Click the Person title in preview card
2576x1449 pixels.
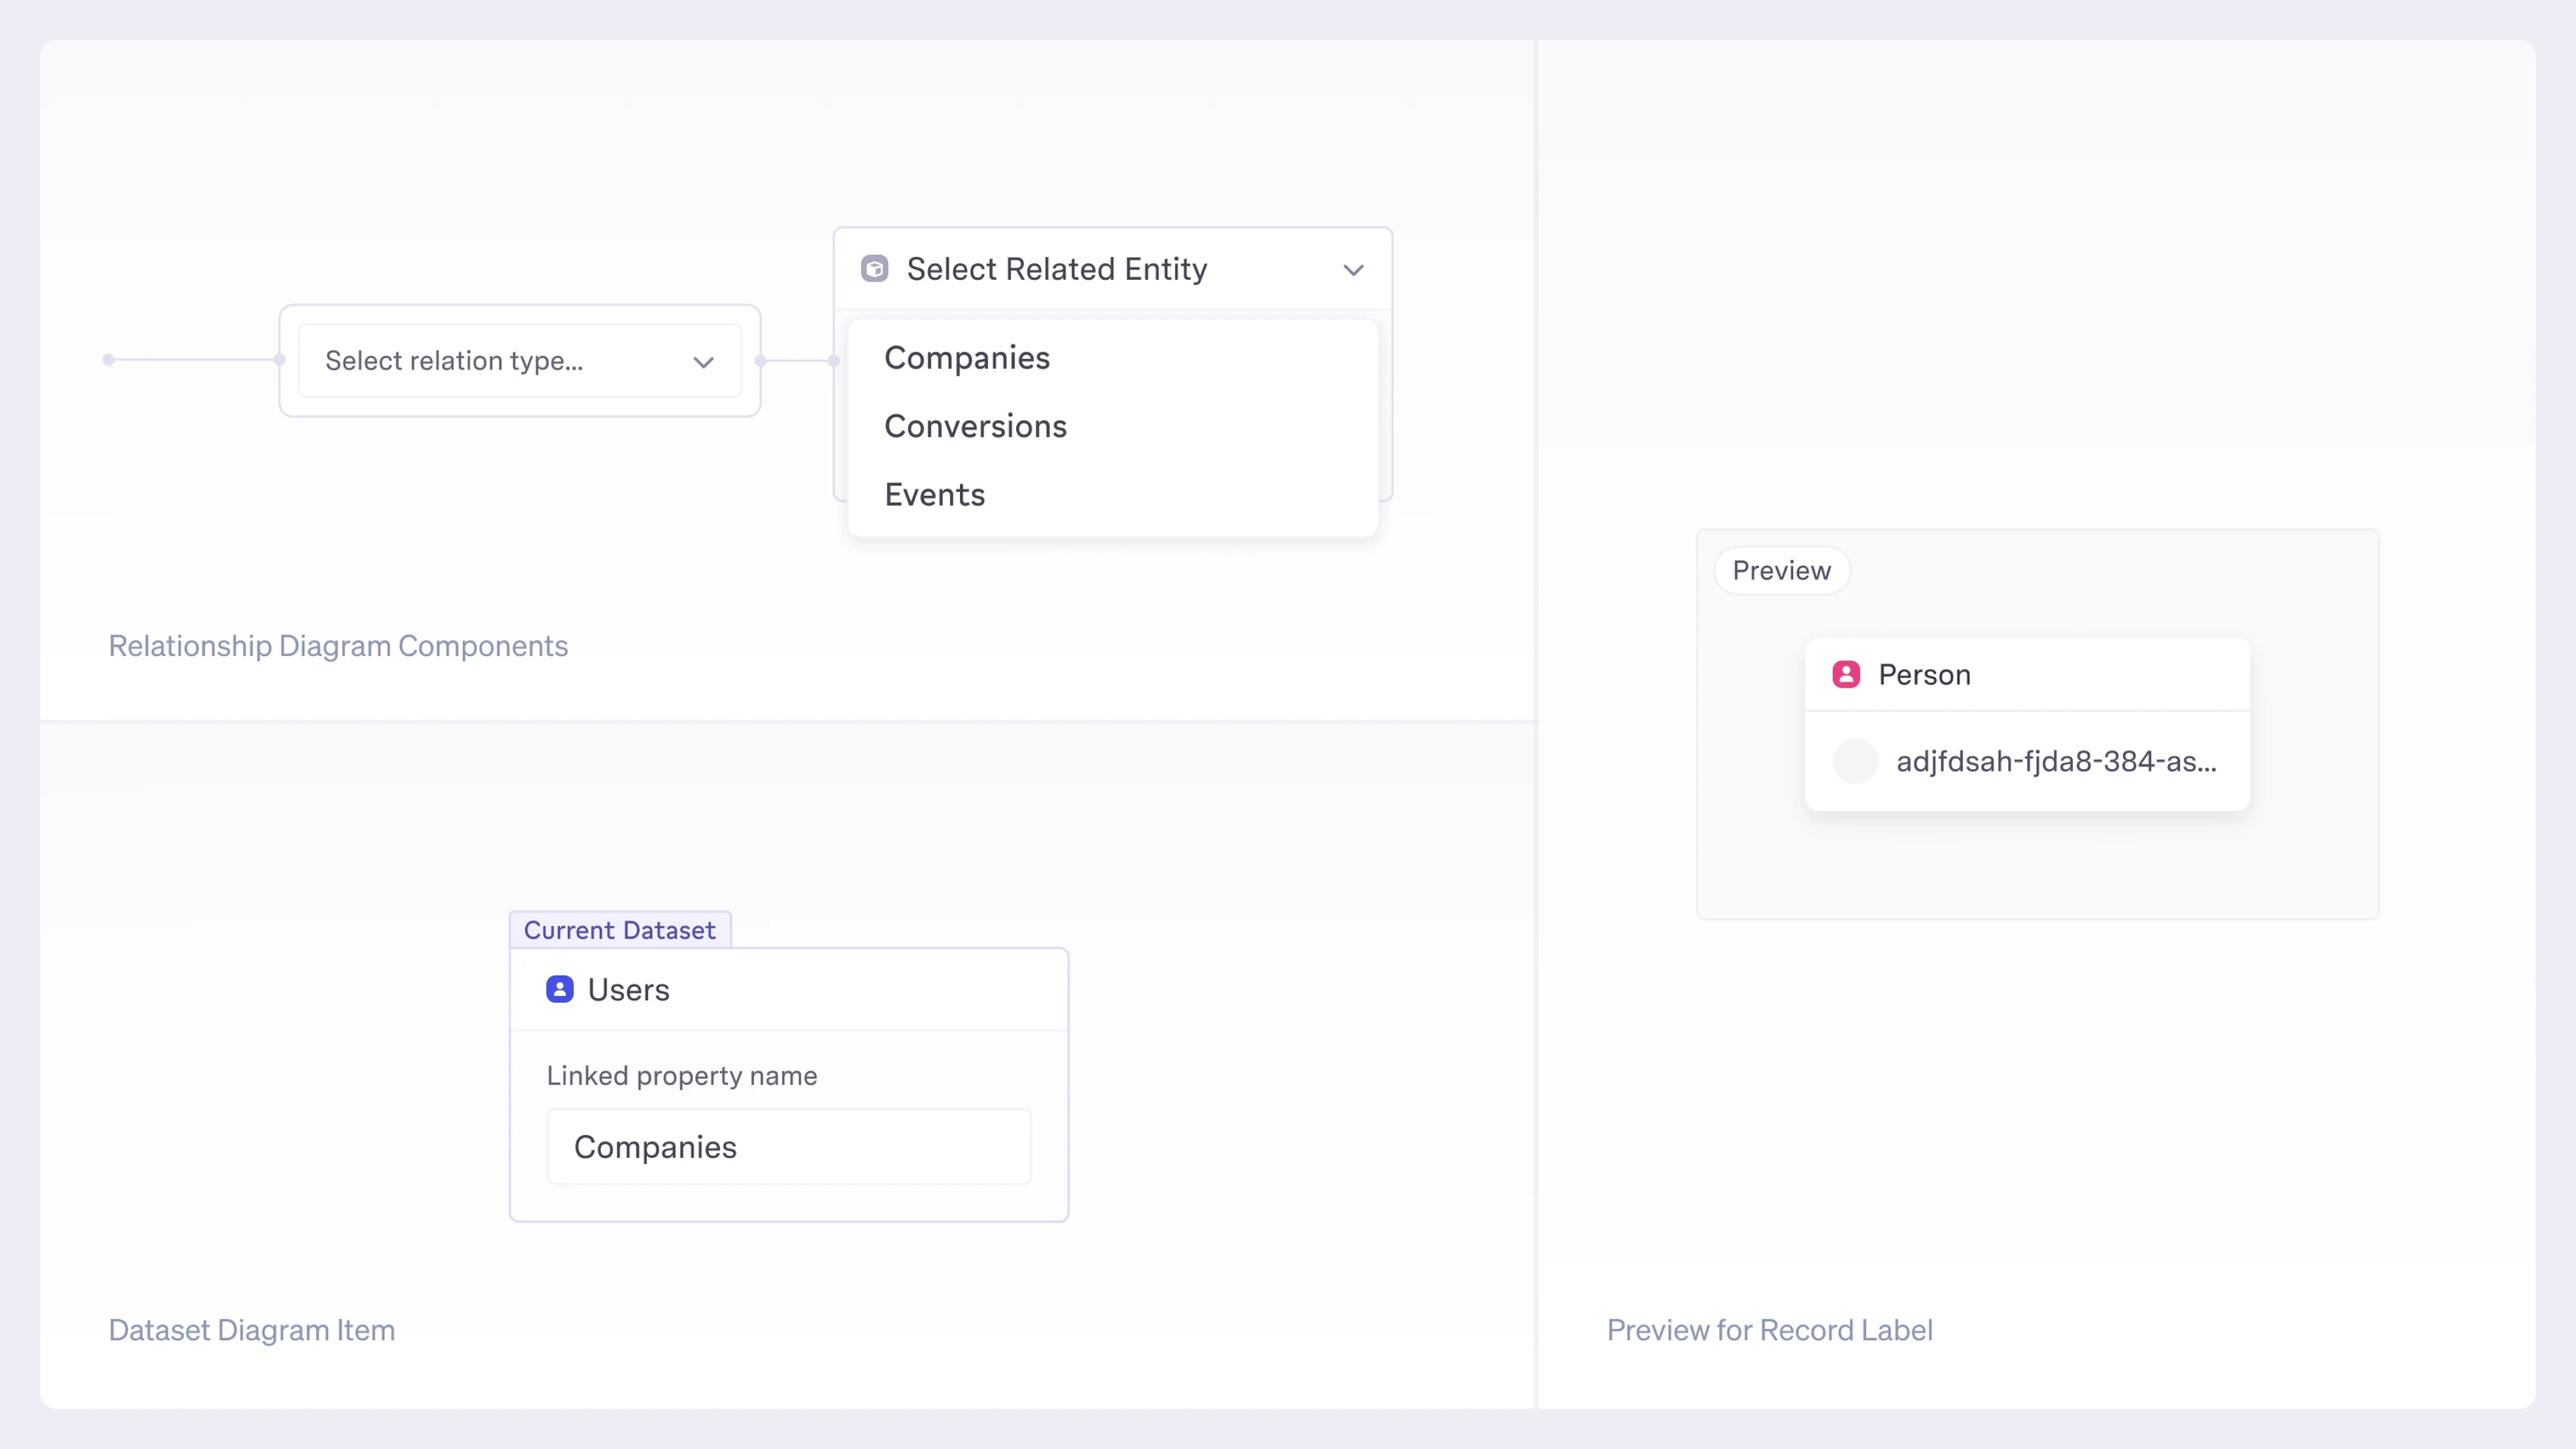(1924, 675)
